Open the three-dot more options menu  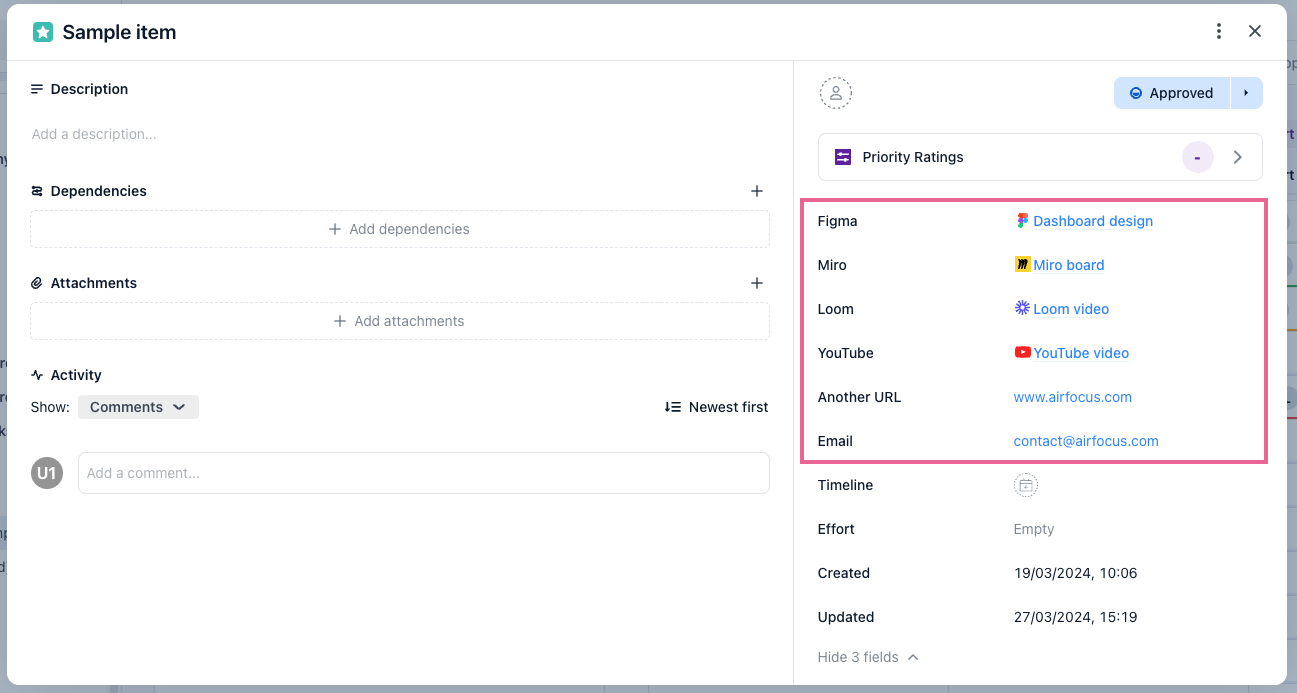pyautogui.click(x=1218, y=32)
